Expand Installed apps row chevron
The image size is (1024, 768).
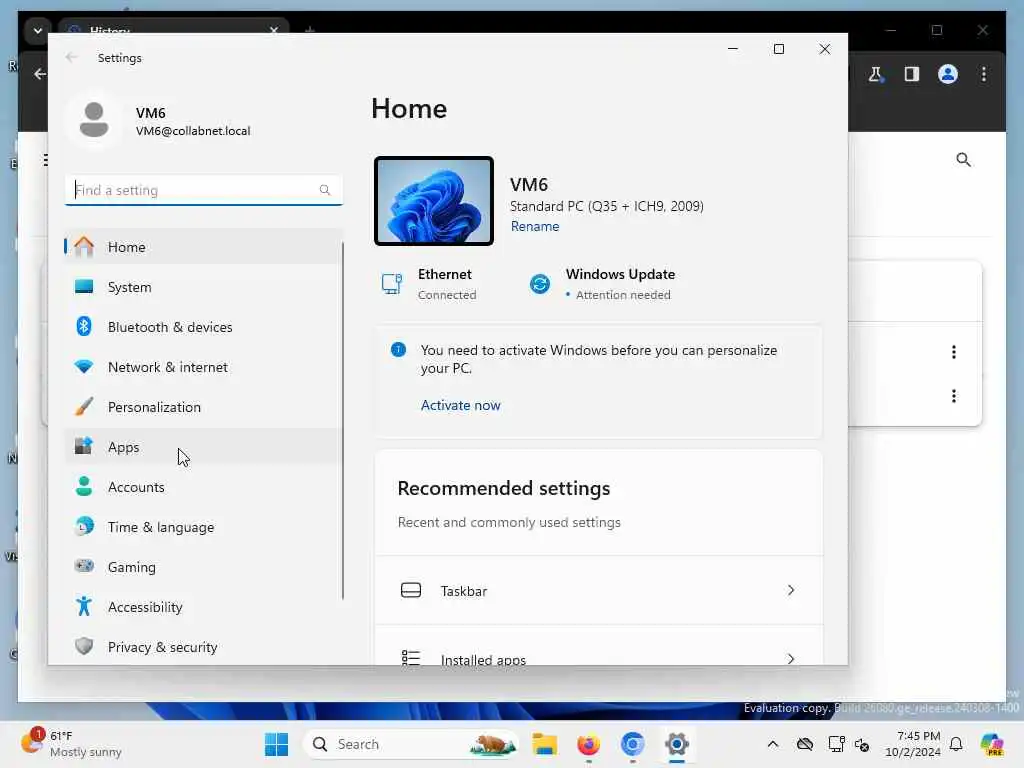pos(791,658)
